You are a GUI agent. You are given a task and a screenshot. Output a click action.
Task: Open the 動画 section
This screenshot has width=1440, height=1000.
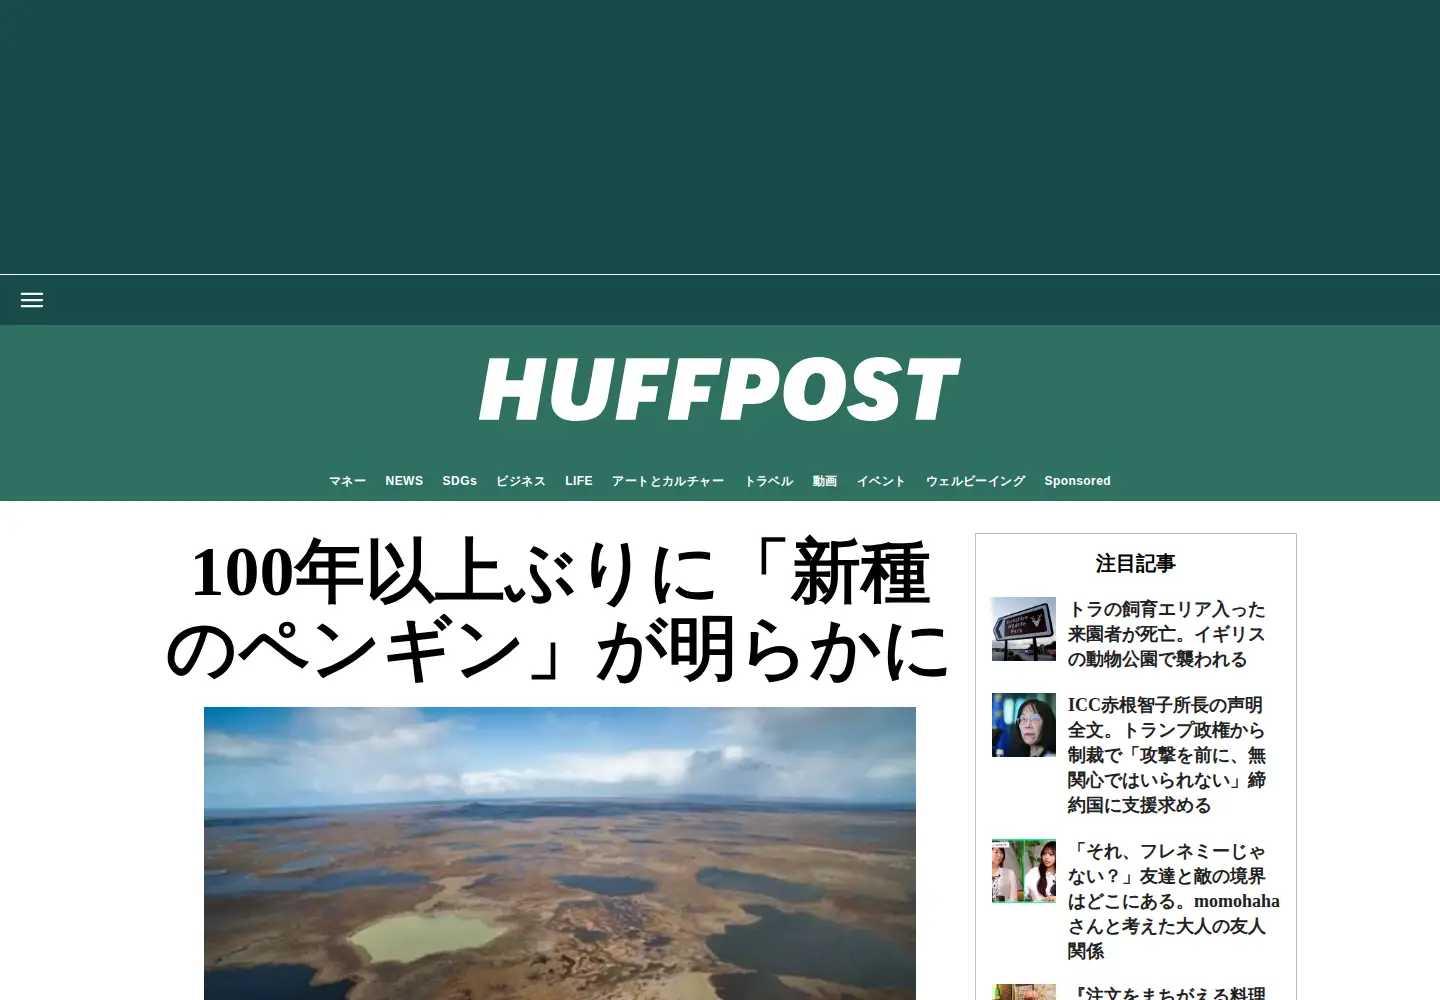tap(825, 481)
